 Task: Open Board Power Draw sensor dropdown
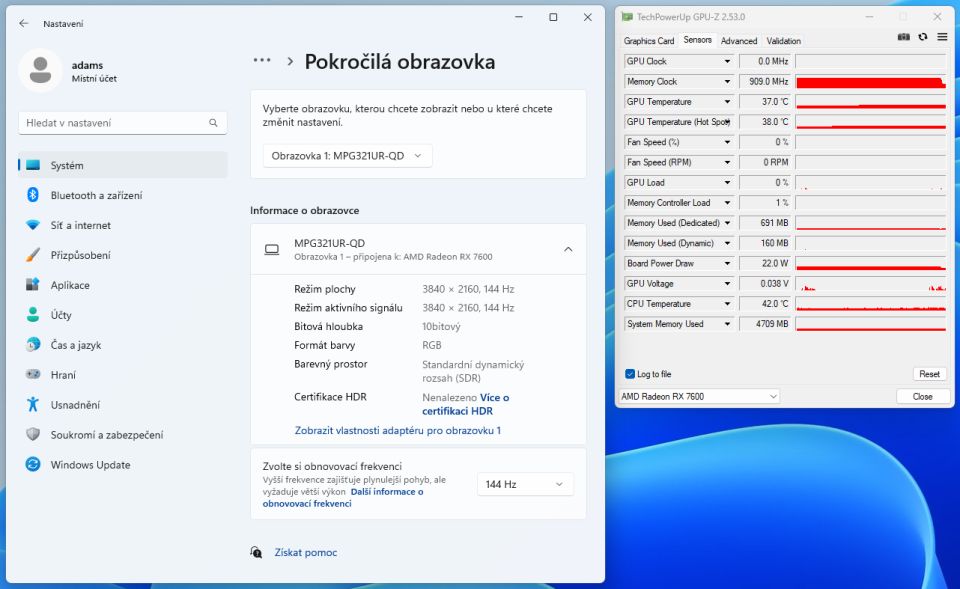point(727,263)
